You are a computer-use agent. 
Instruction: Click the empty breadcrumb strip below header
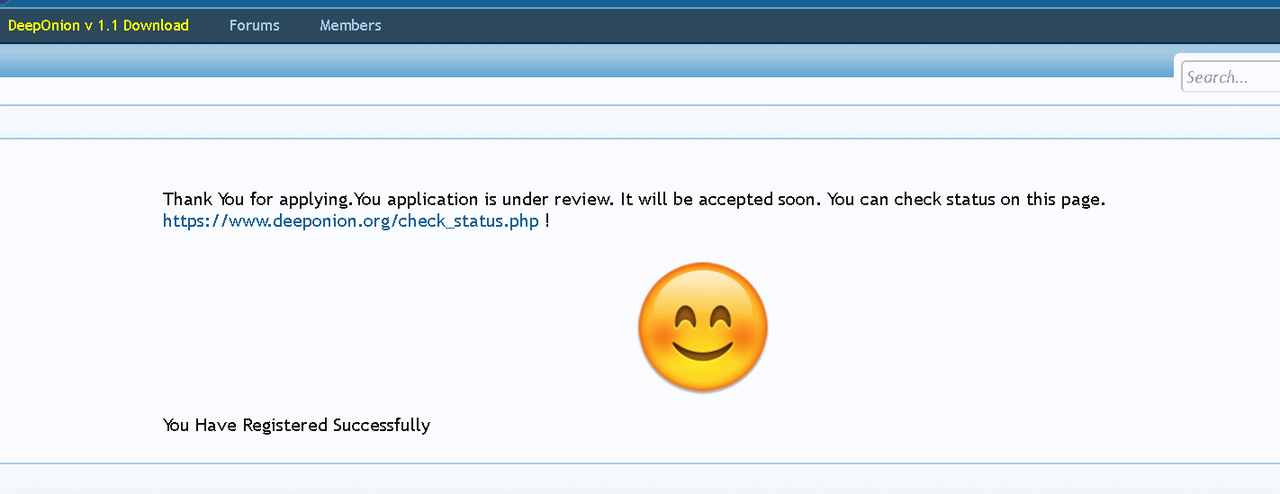(x=640, y=121)
